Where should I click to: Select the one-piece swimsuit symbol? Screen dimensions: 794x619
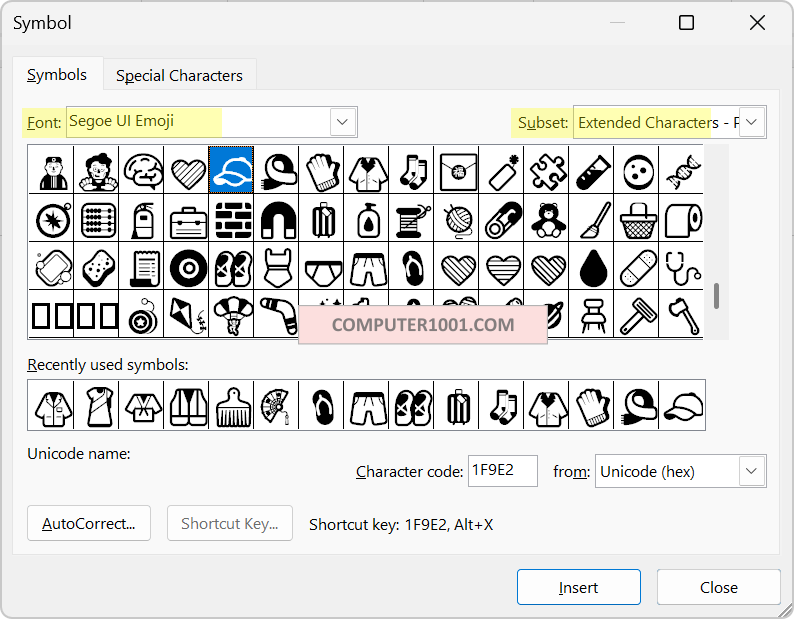276,266
